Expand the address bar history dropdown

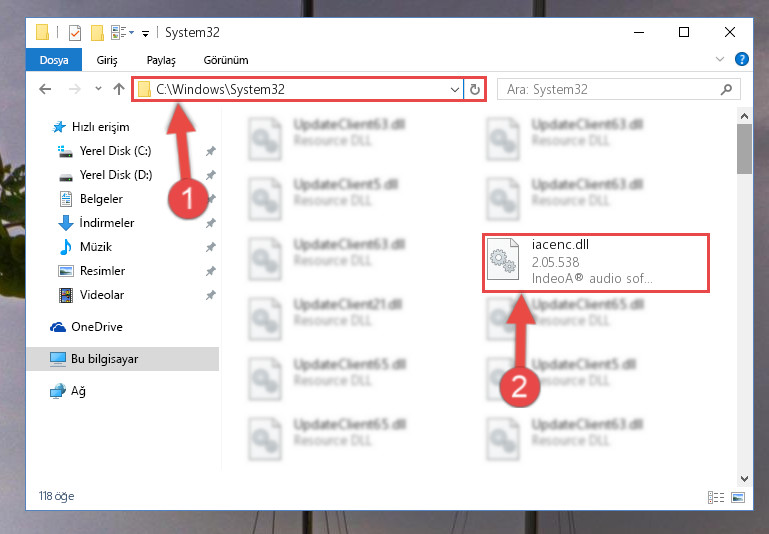click(455, 89)
